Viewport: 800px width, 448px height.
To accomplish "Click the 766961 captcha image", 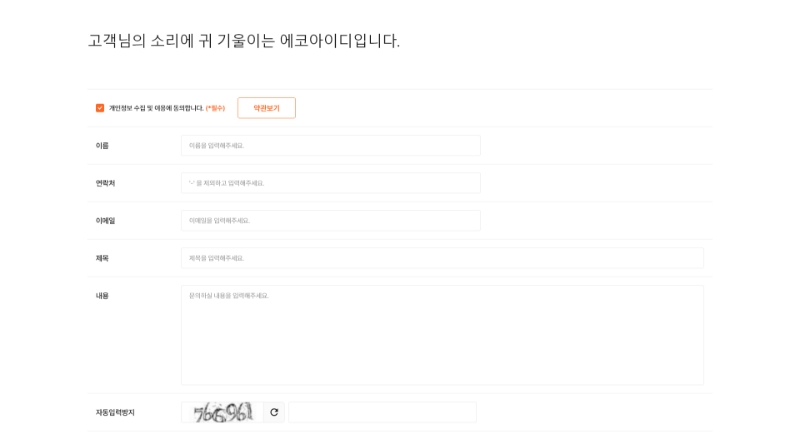I will pyautogui.click(x=222, y=412).
